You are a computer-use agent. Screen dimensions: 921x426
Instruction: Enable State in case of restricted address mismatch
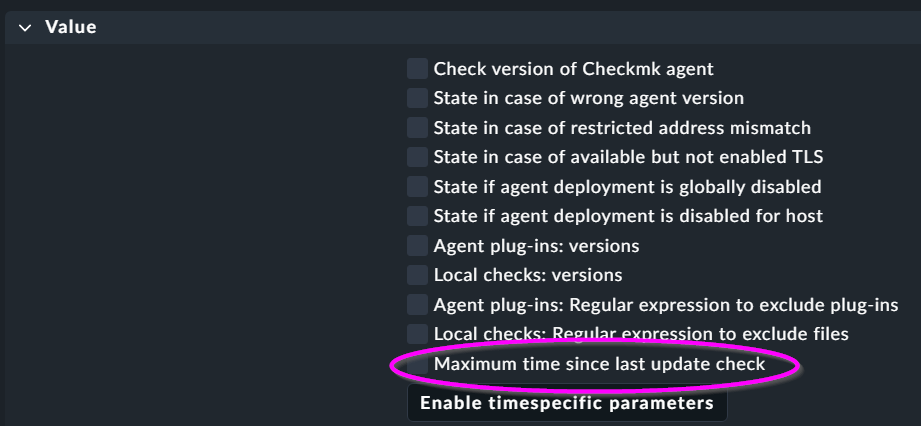click(417, 128)
